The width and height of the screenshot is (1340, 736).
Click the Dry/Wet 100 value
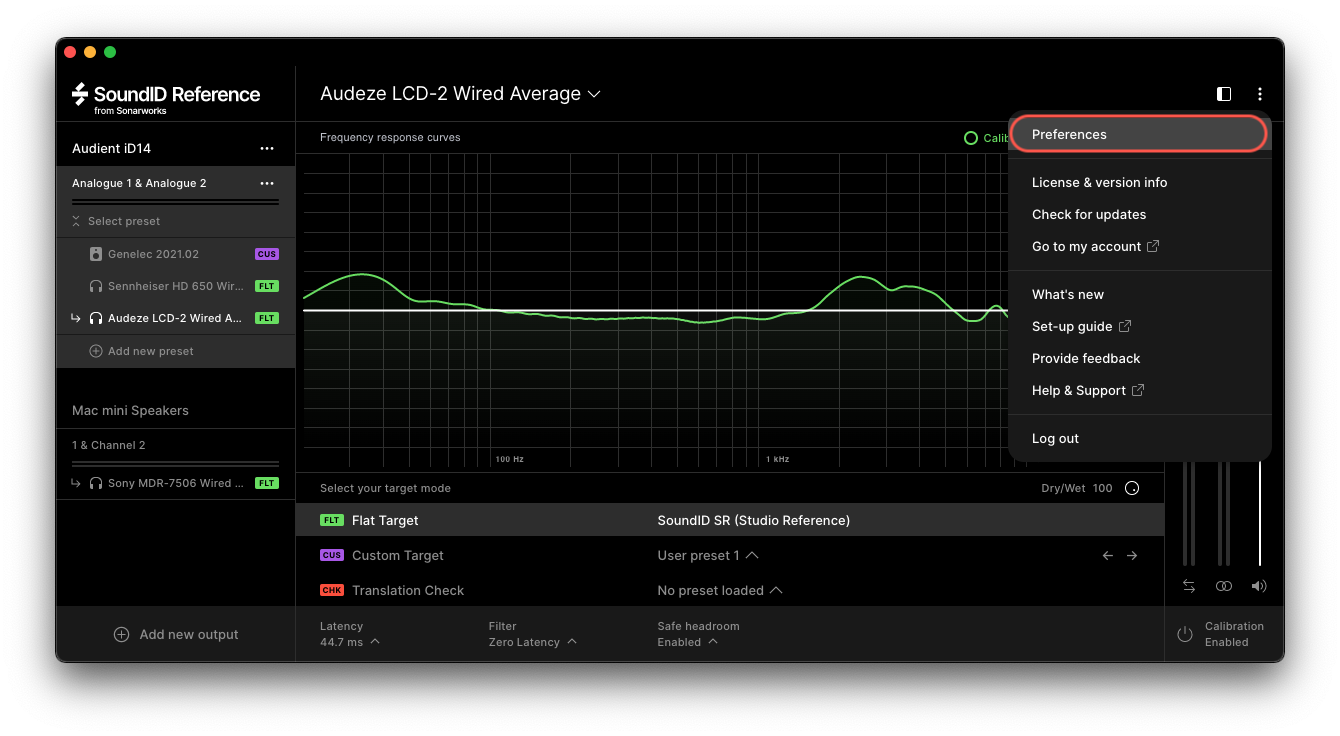tap(1102, 488)
